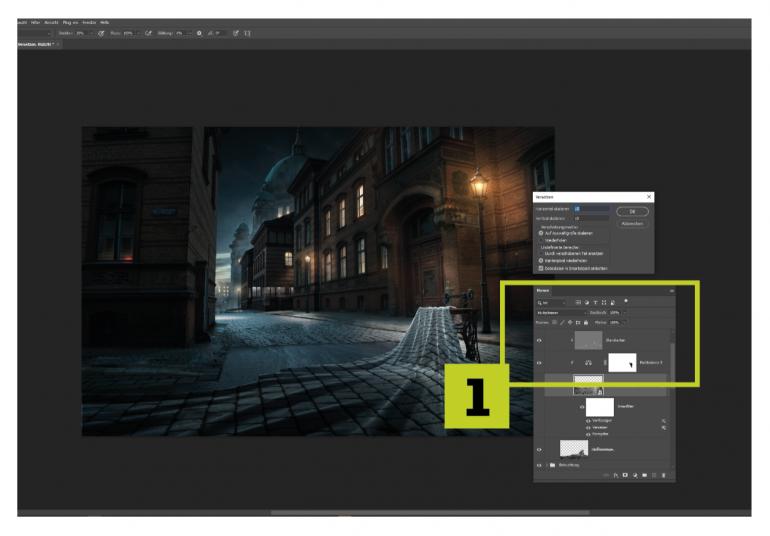770x536 pixels.
Task: Open the Plug-ins menu
Action: [x=70, y=23]
